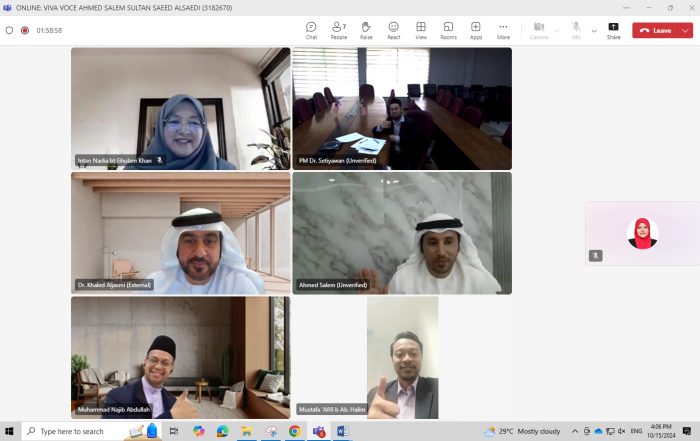Change the meeting View layout
Screen dimensions: 700x441
point(421,30)
